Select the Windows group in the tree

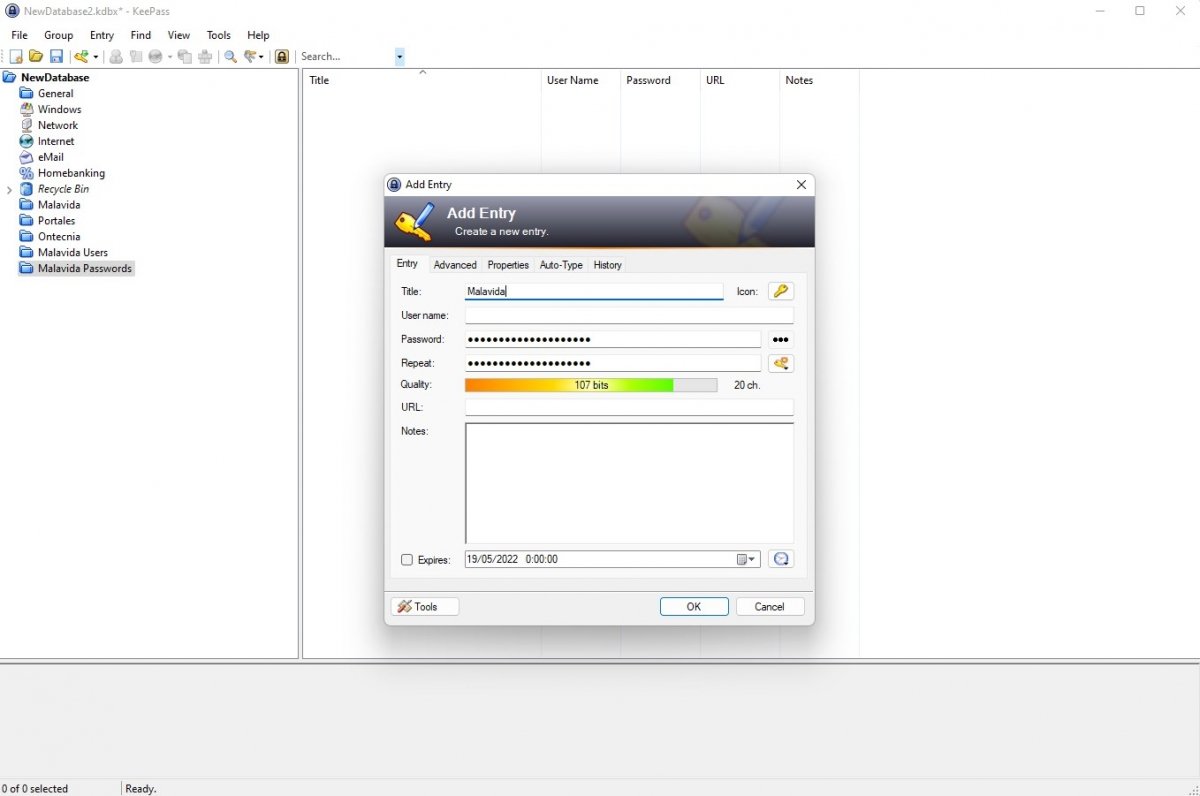(x=60, y=109)
